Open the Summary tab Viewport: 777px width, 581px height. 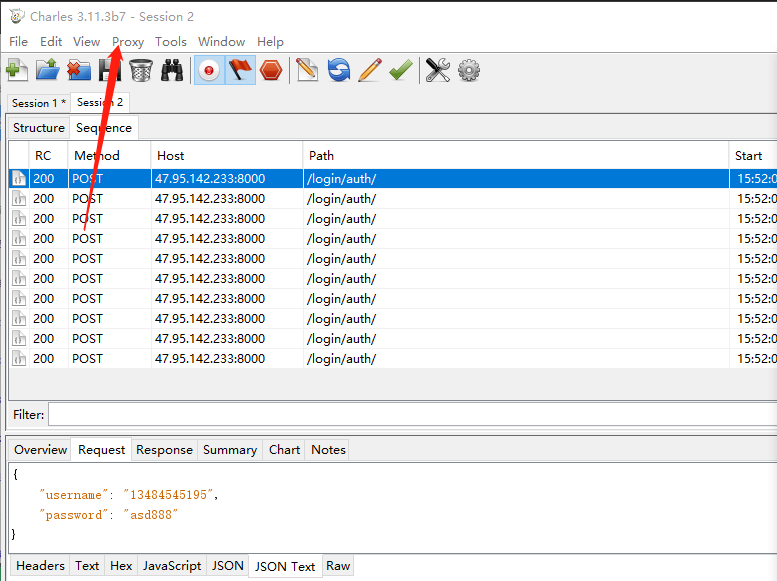click(230, 450)
